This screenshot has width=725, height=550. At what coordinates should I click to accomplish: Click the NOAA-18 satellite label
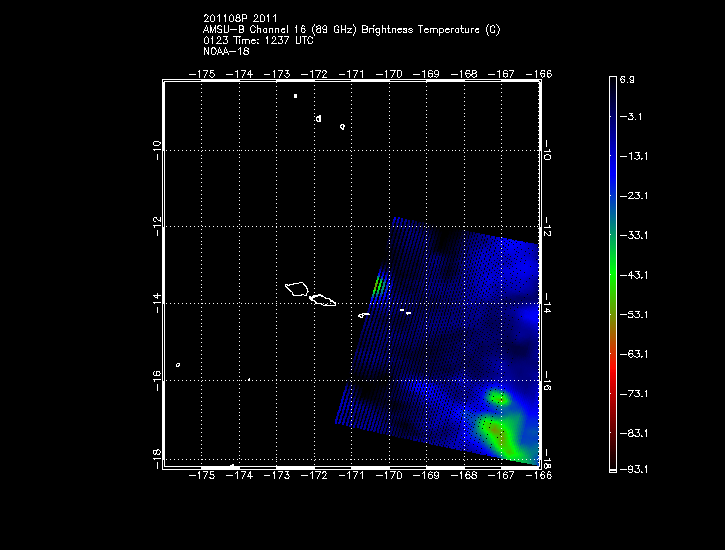[222, 50]
